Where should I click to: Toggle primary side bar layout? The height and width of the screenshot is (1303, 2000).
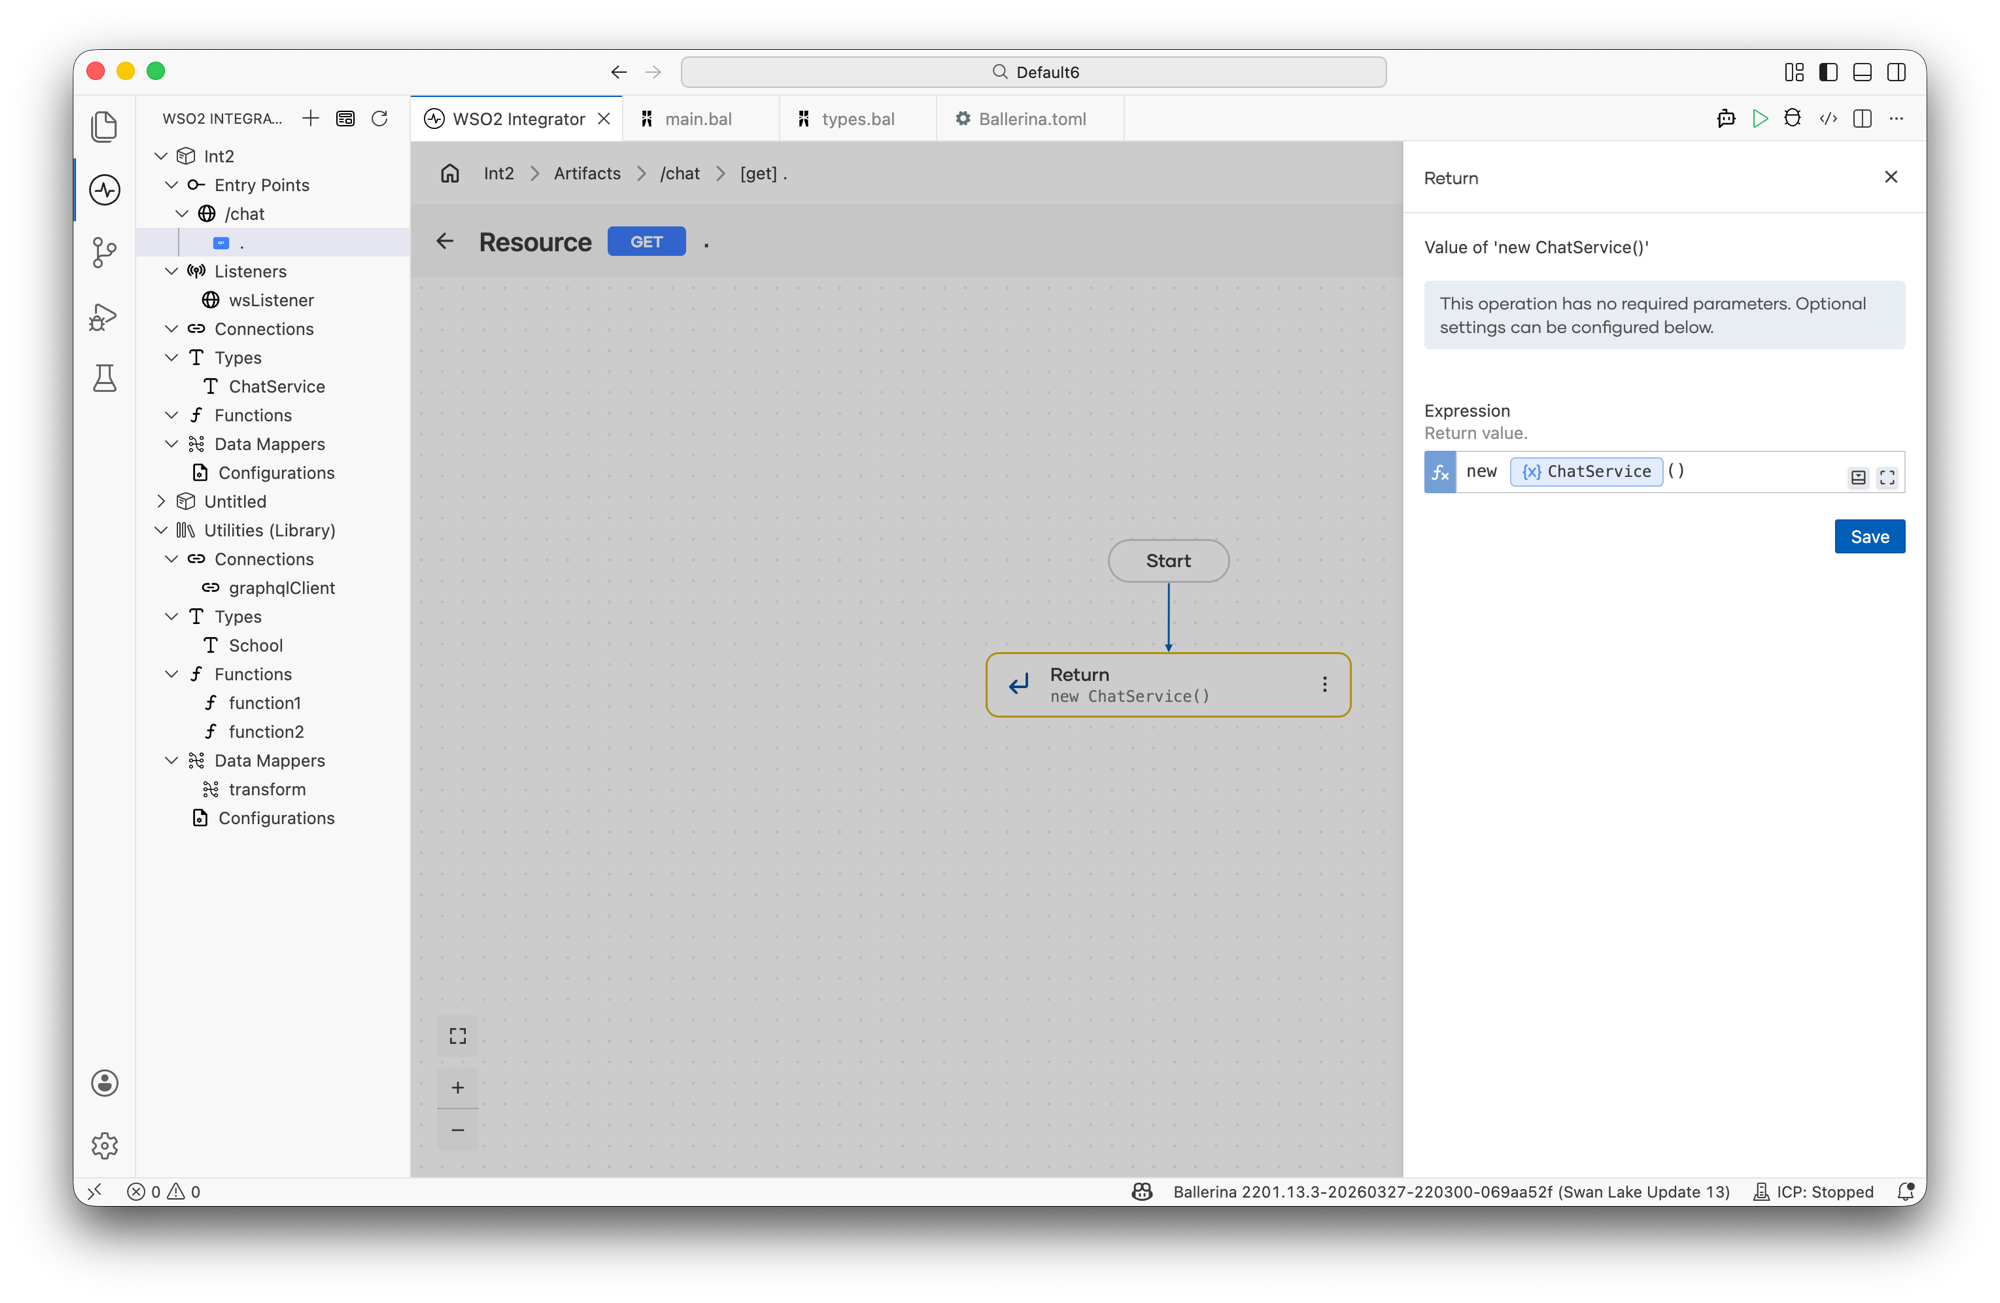1828,72
